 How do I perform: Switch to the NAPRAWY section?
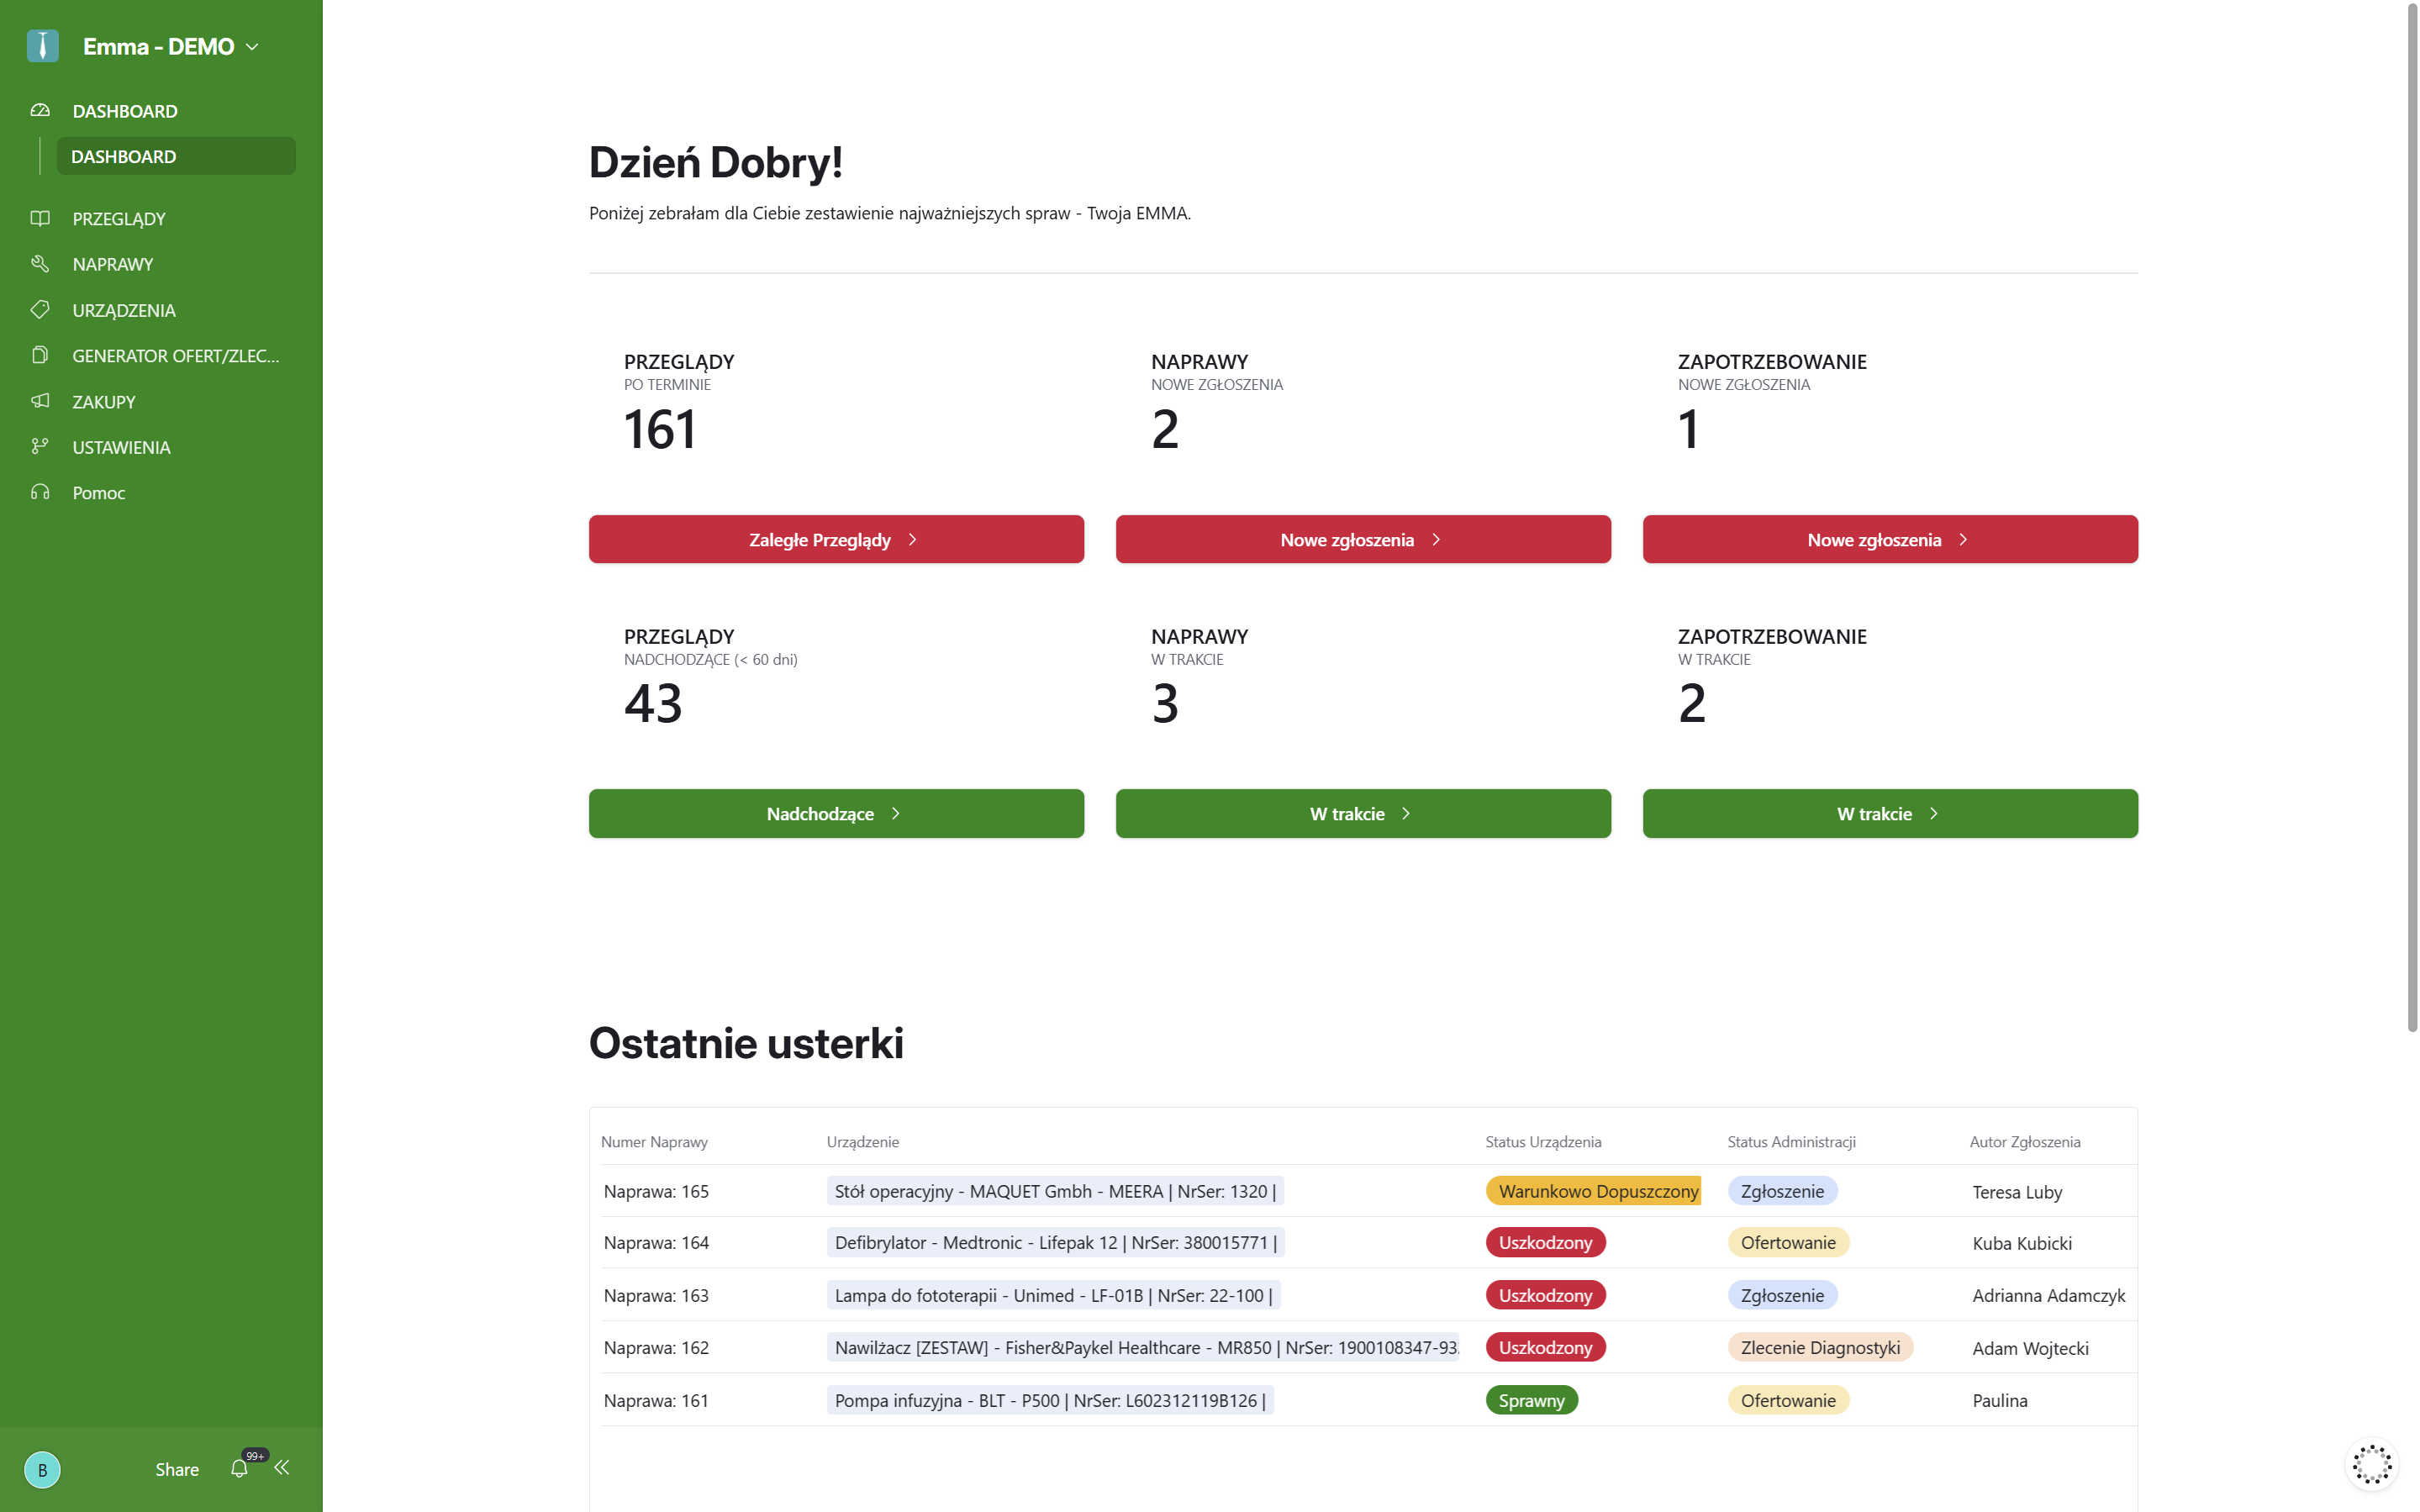112,264
